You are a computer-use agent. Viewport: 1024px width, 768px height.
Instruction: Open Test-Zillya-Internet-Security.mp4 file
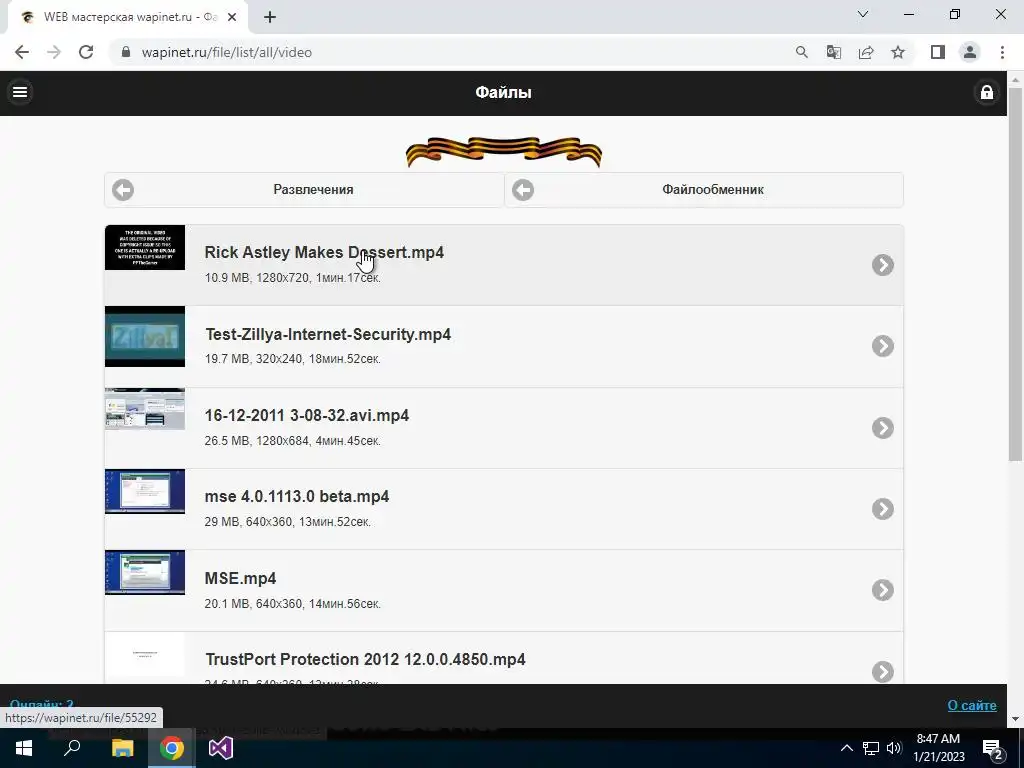[504, 346]
